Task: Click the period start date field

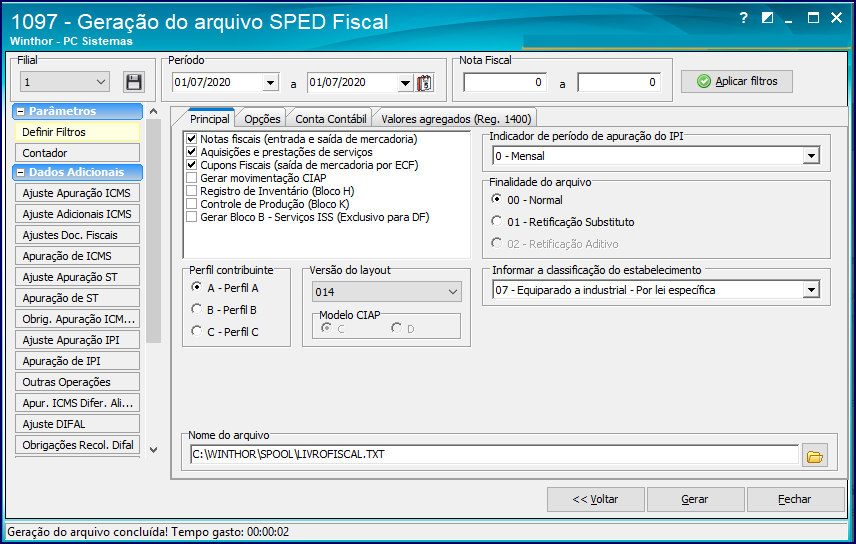Action: tap(218, 82)
